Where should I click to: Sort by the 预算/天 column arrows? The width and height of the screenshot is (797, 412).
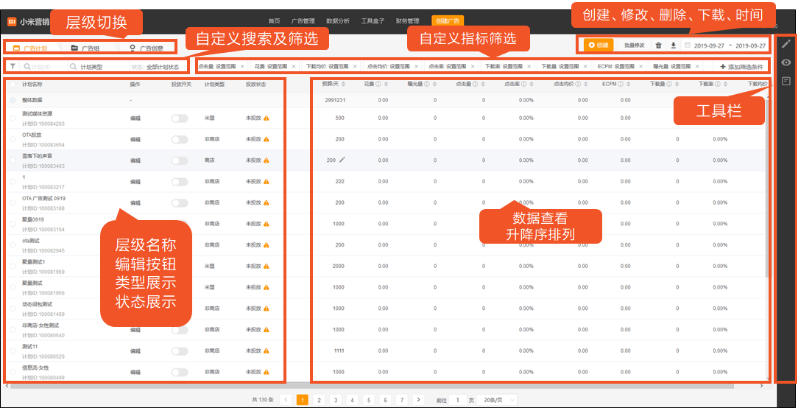(x=343, y=85)
